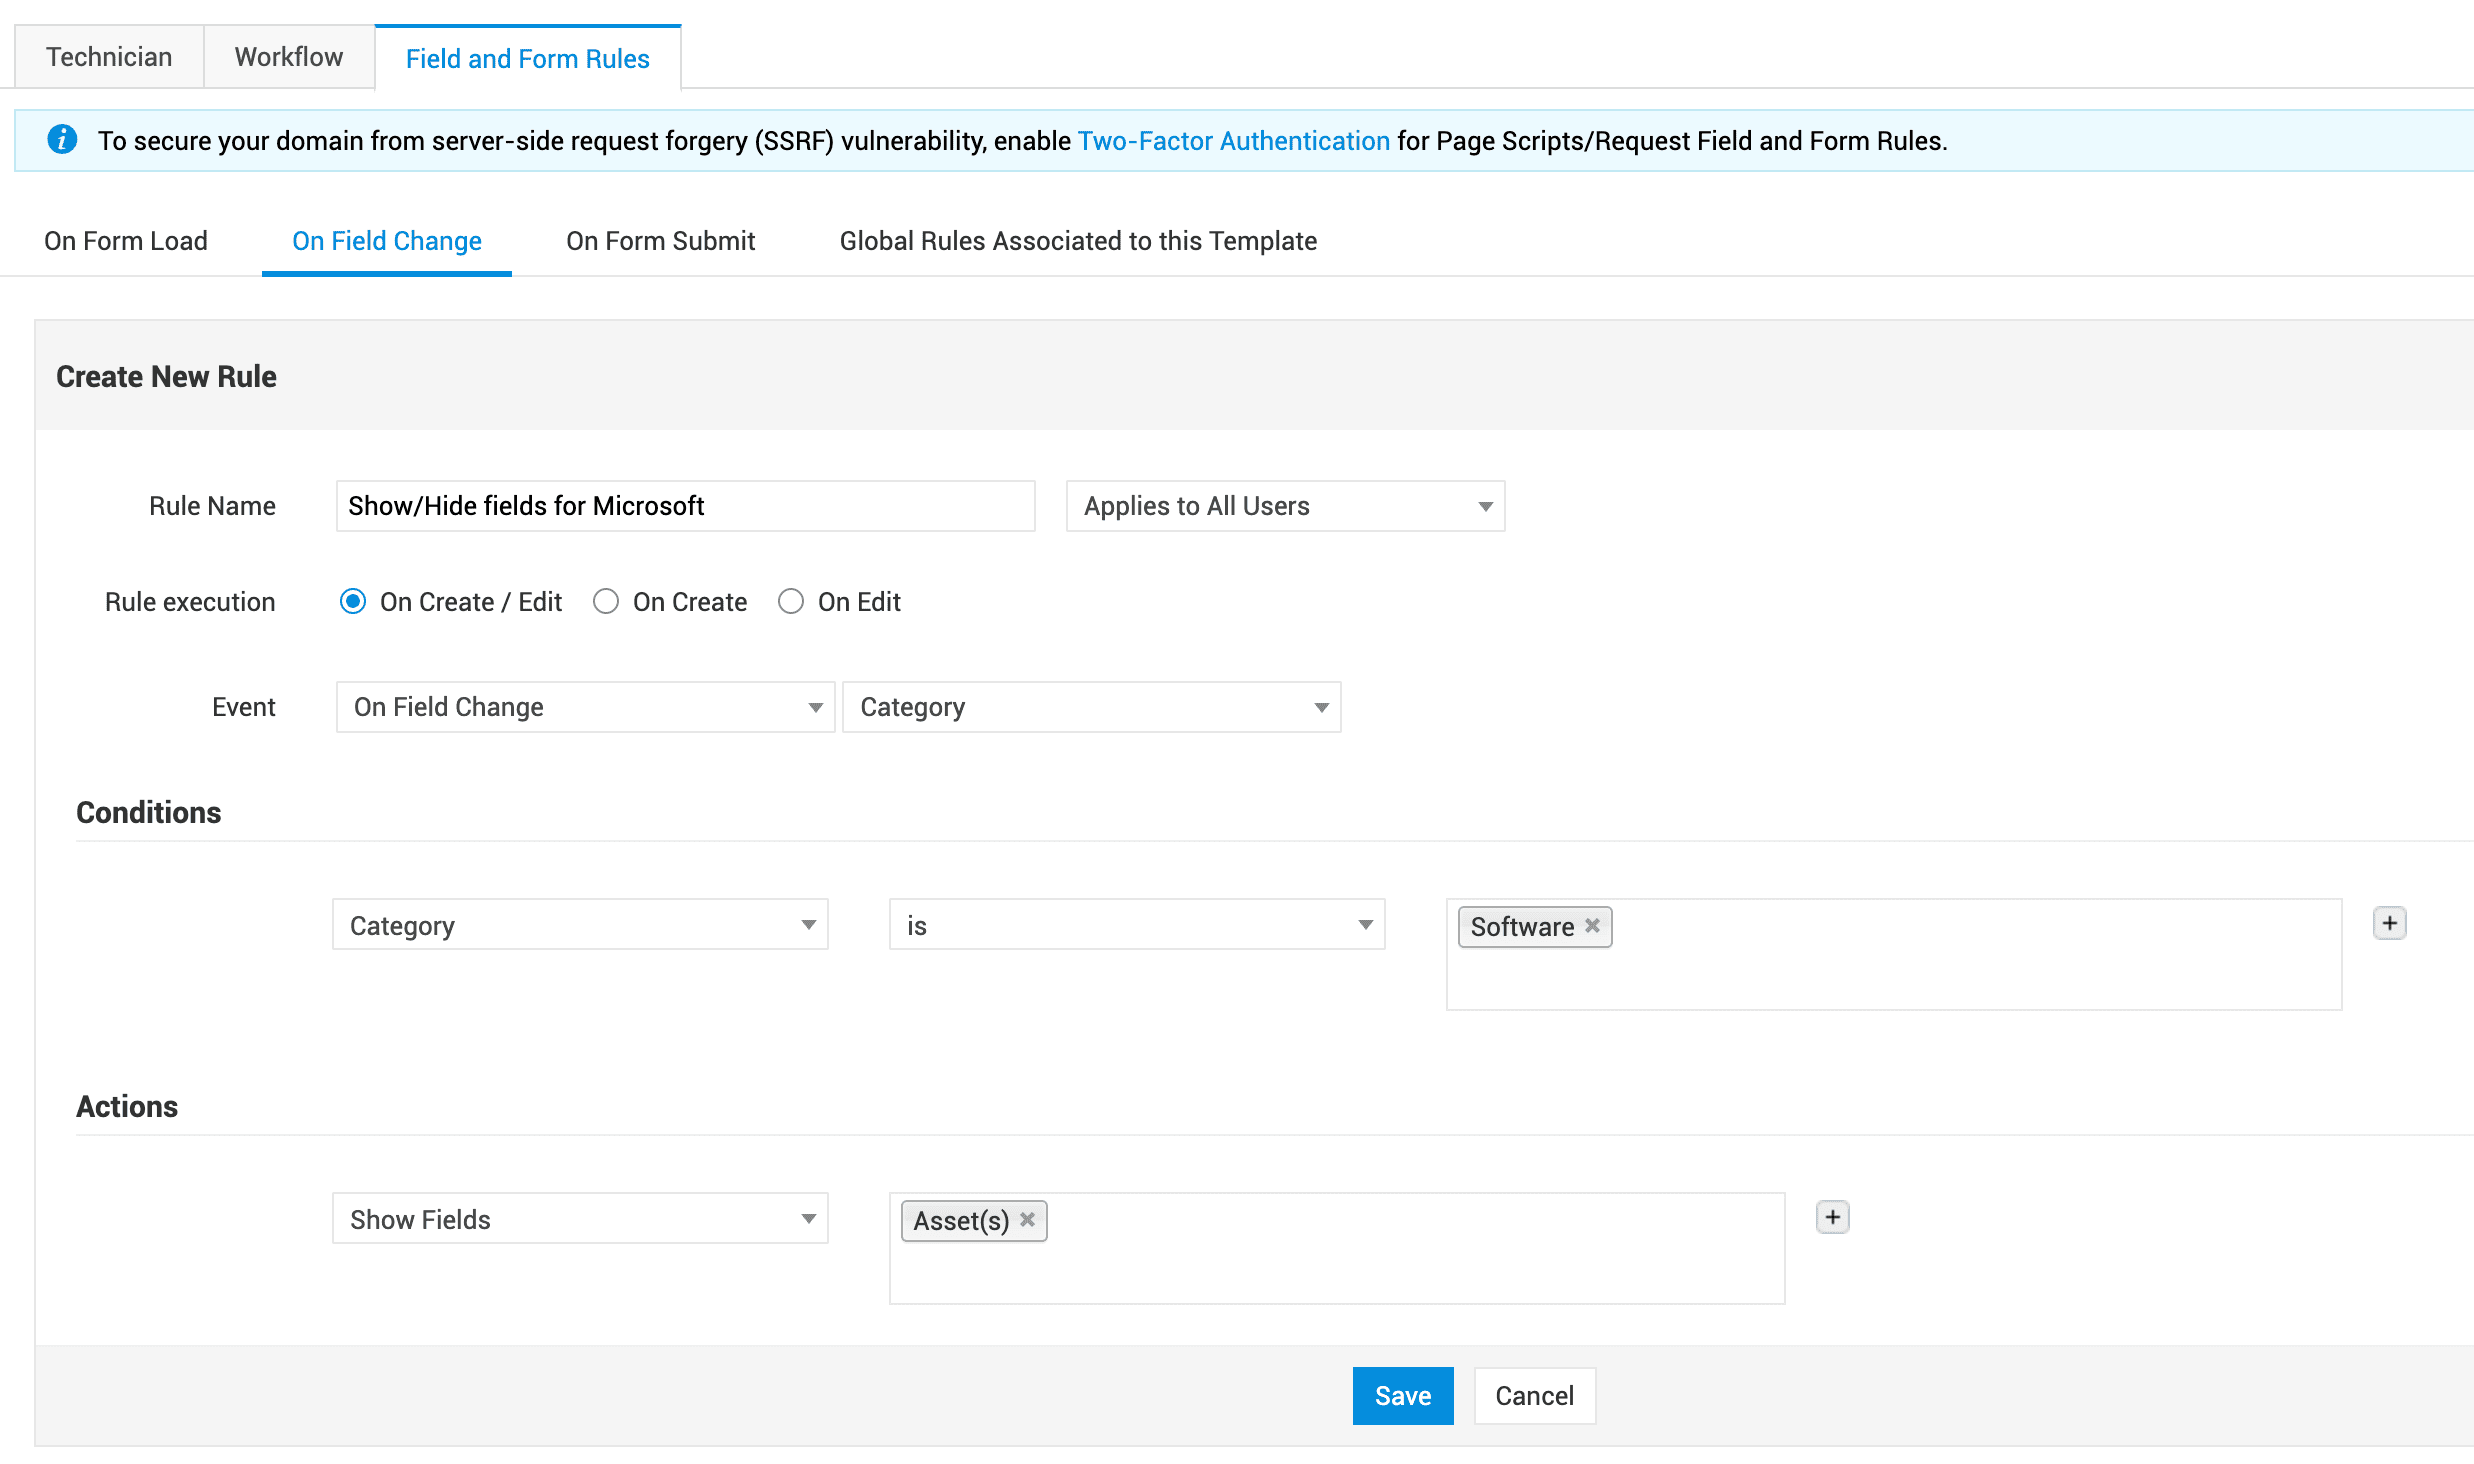Remove the Software tag from the condition
2474x1464 pixels.
pos(1592,926)
